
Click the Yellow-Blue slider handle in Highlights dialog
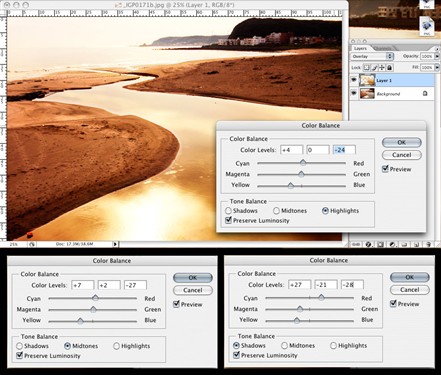291,186
